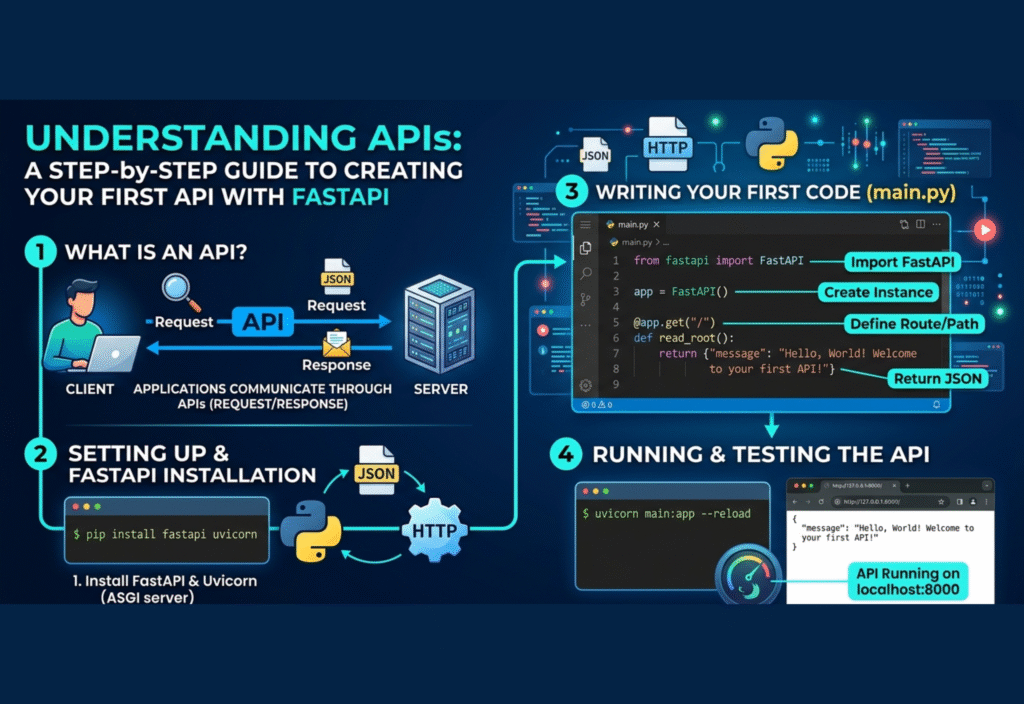Expand the main.py breadcrumb chevron
This screenshot has height=704, width=1024.
point(658,242)
